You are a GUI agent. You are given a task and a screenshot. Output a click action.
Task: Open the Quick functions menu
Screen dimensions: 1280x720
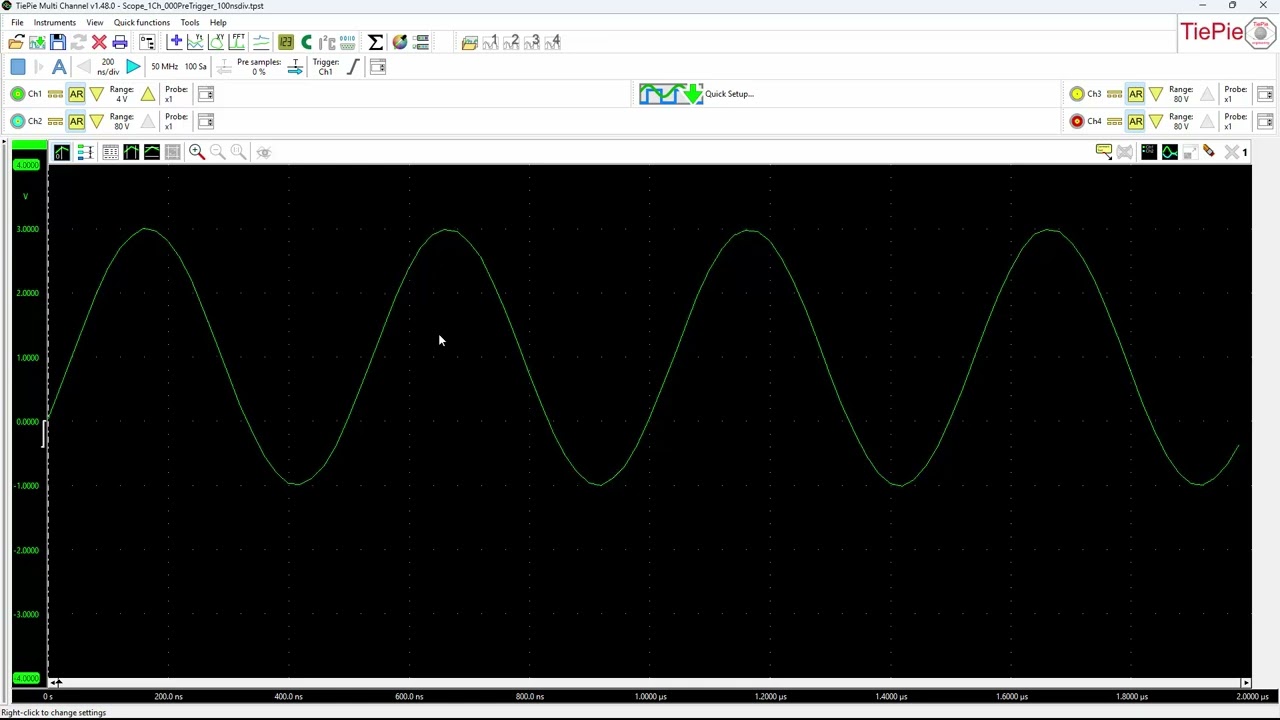(142, 22)
